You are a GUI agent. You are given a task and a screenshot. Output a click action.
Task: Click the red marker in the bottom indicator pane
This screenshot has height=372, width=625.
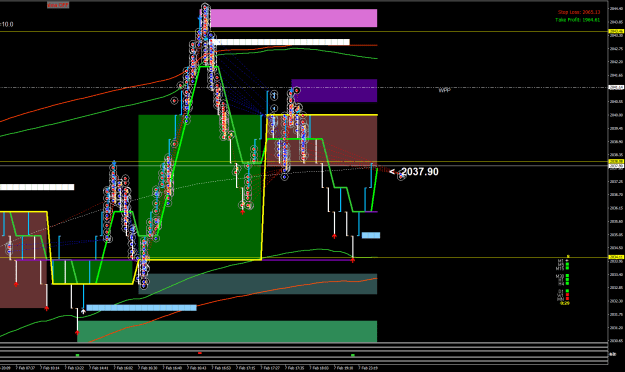pyautogui.click(x=200, y=353)
